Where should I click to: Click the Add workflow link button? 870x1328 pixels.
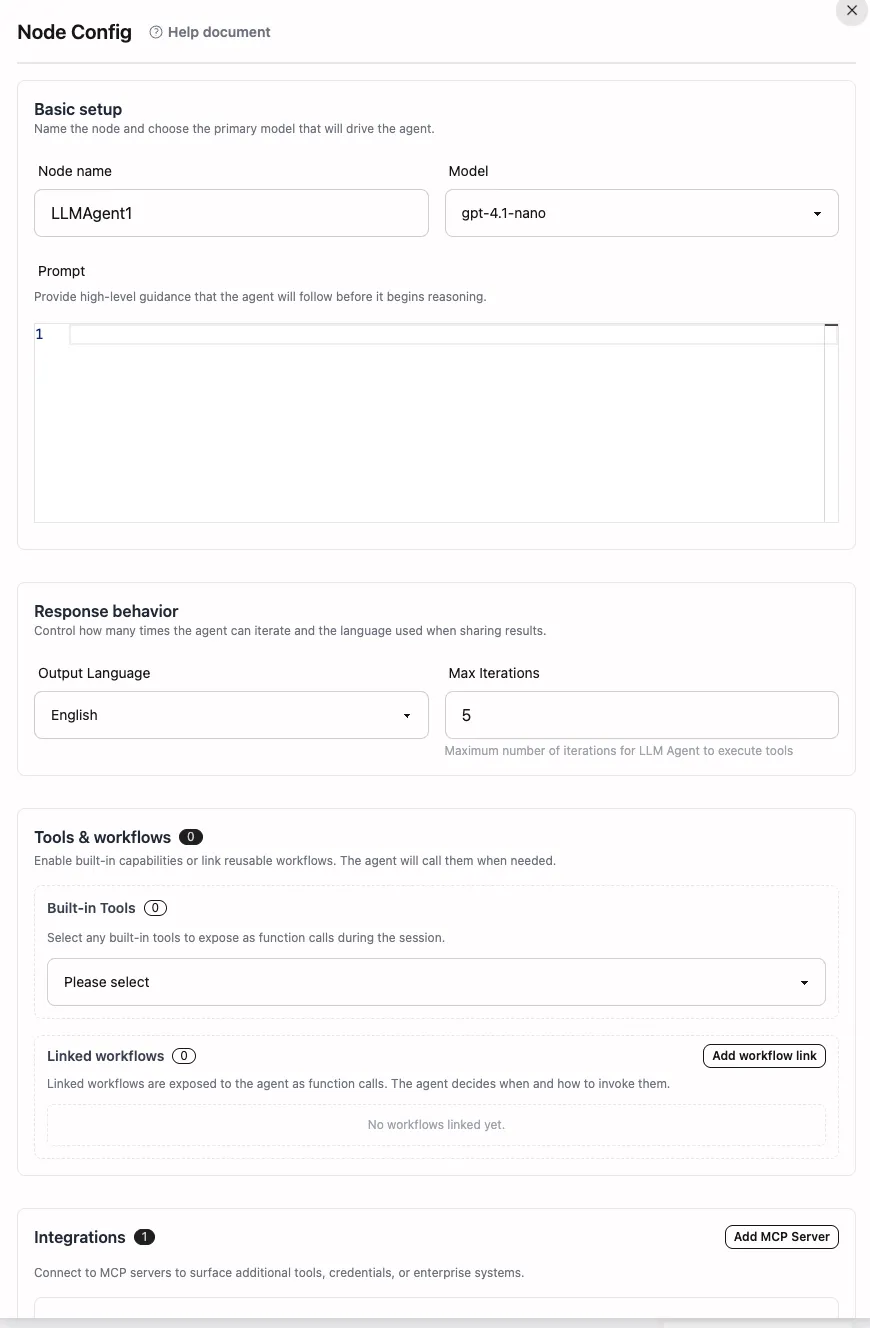click(764, 1056)
